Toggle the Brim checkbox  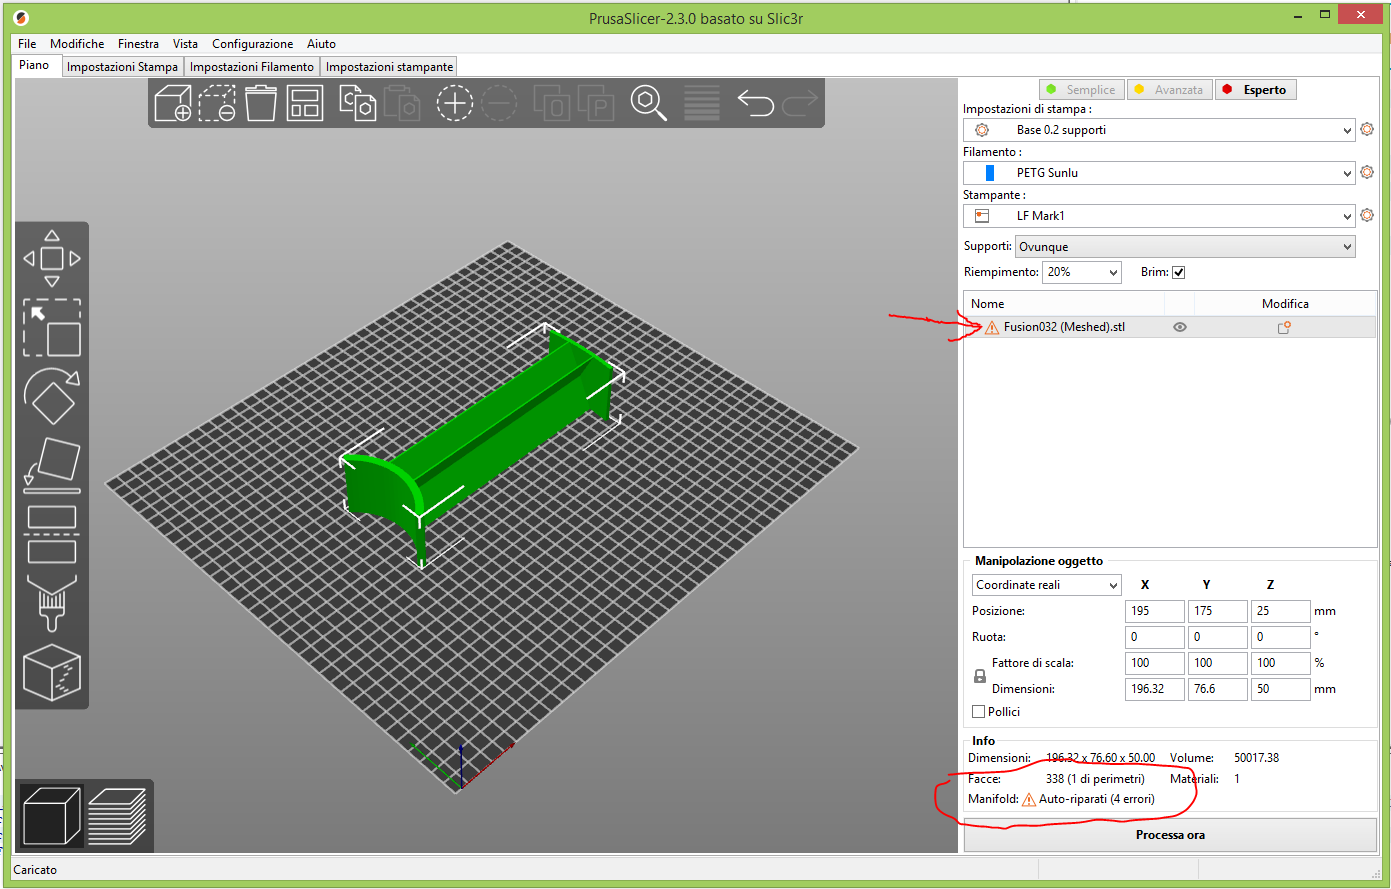pos(1178,272)
